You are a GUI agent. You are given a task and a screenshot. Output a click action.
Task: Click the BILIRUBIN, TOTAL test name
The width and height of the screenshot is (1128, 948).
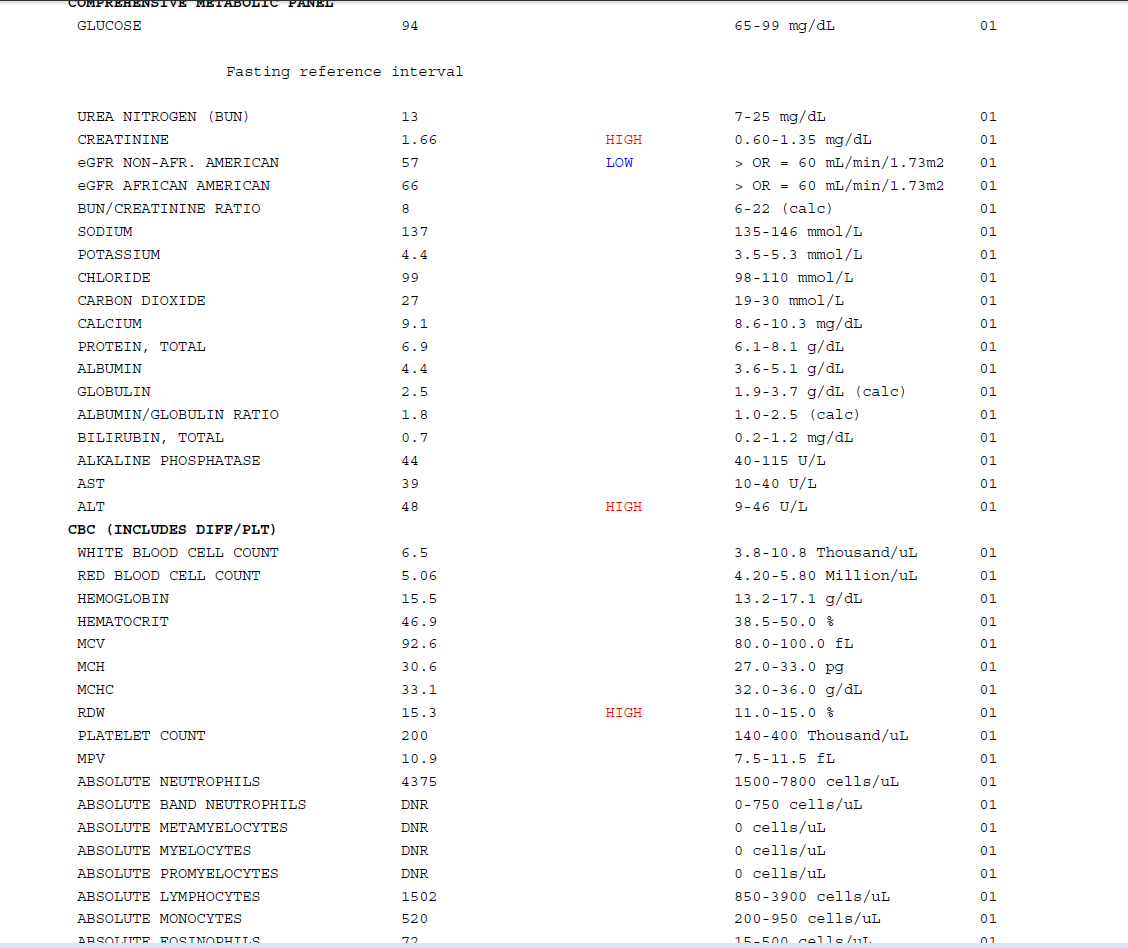pos(150,438)
